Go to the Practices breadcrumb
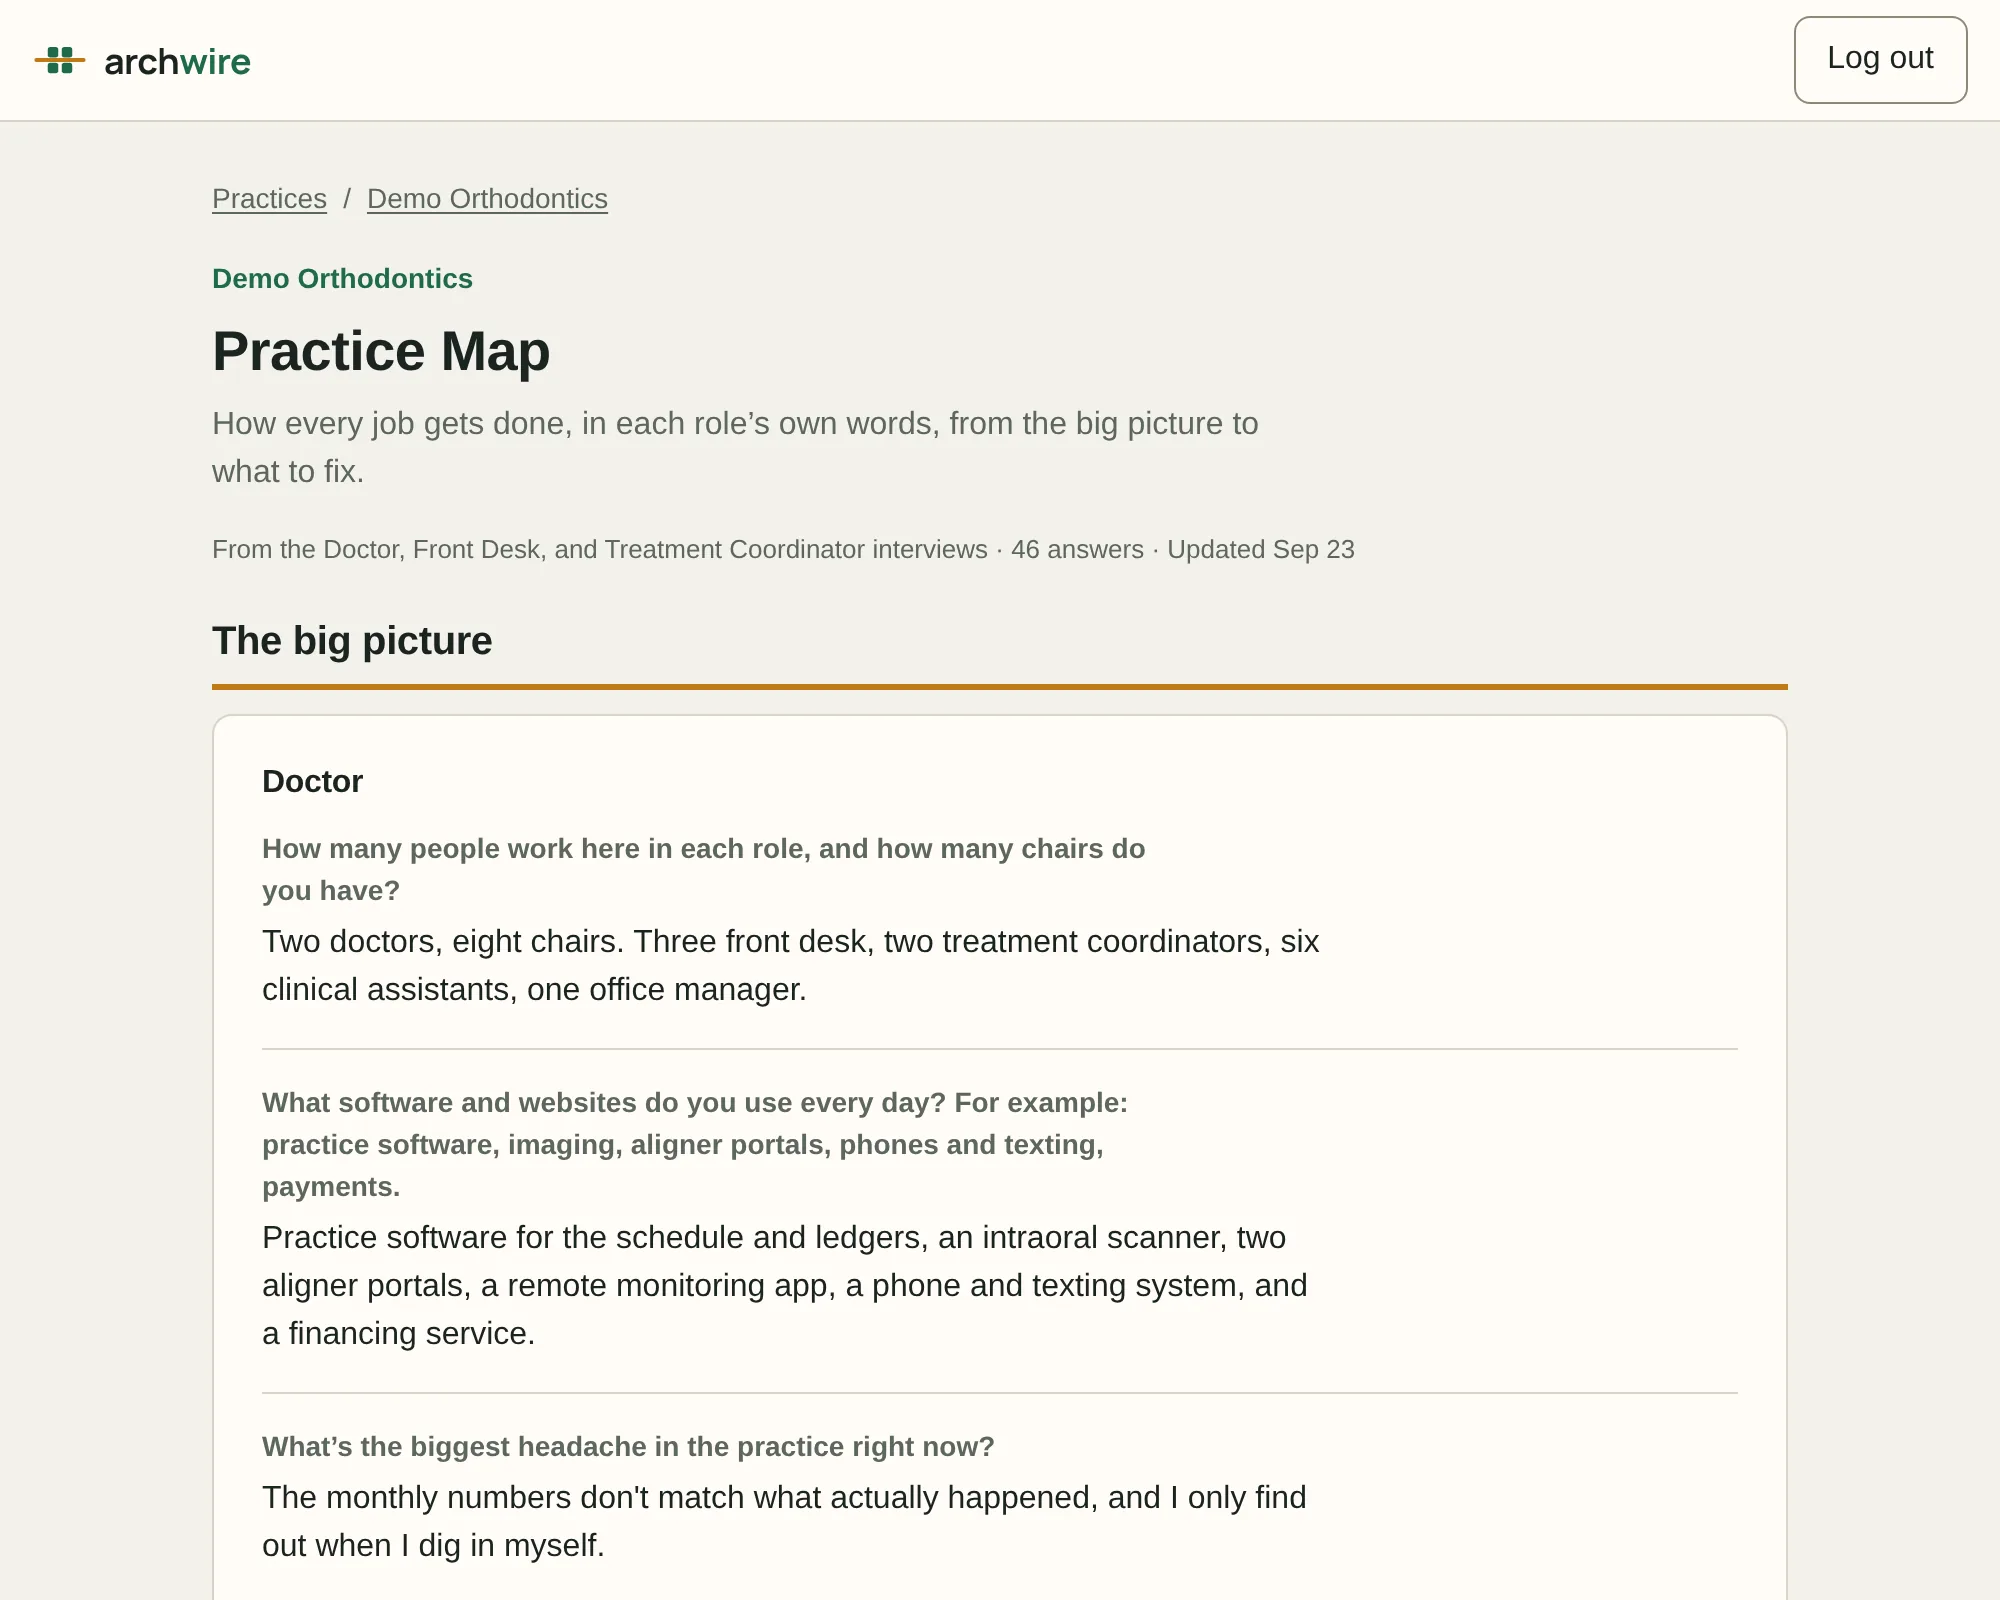2000x1600 pixels. [x=269, y=199]
